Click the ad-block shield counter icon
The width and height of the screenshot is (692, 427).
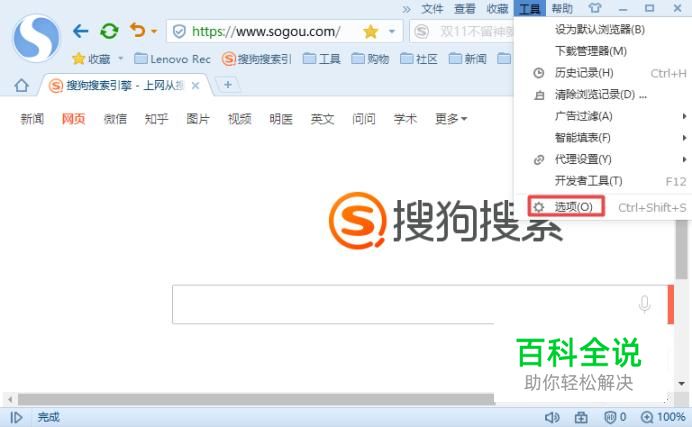pyautogui.click(x=615, y=417)
